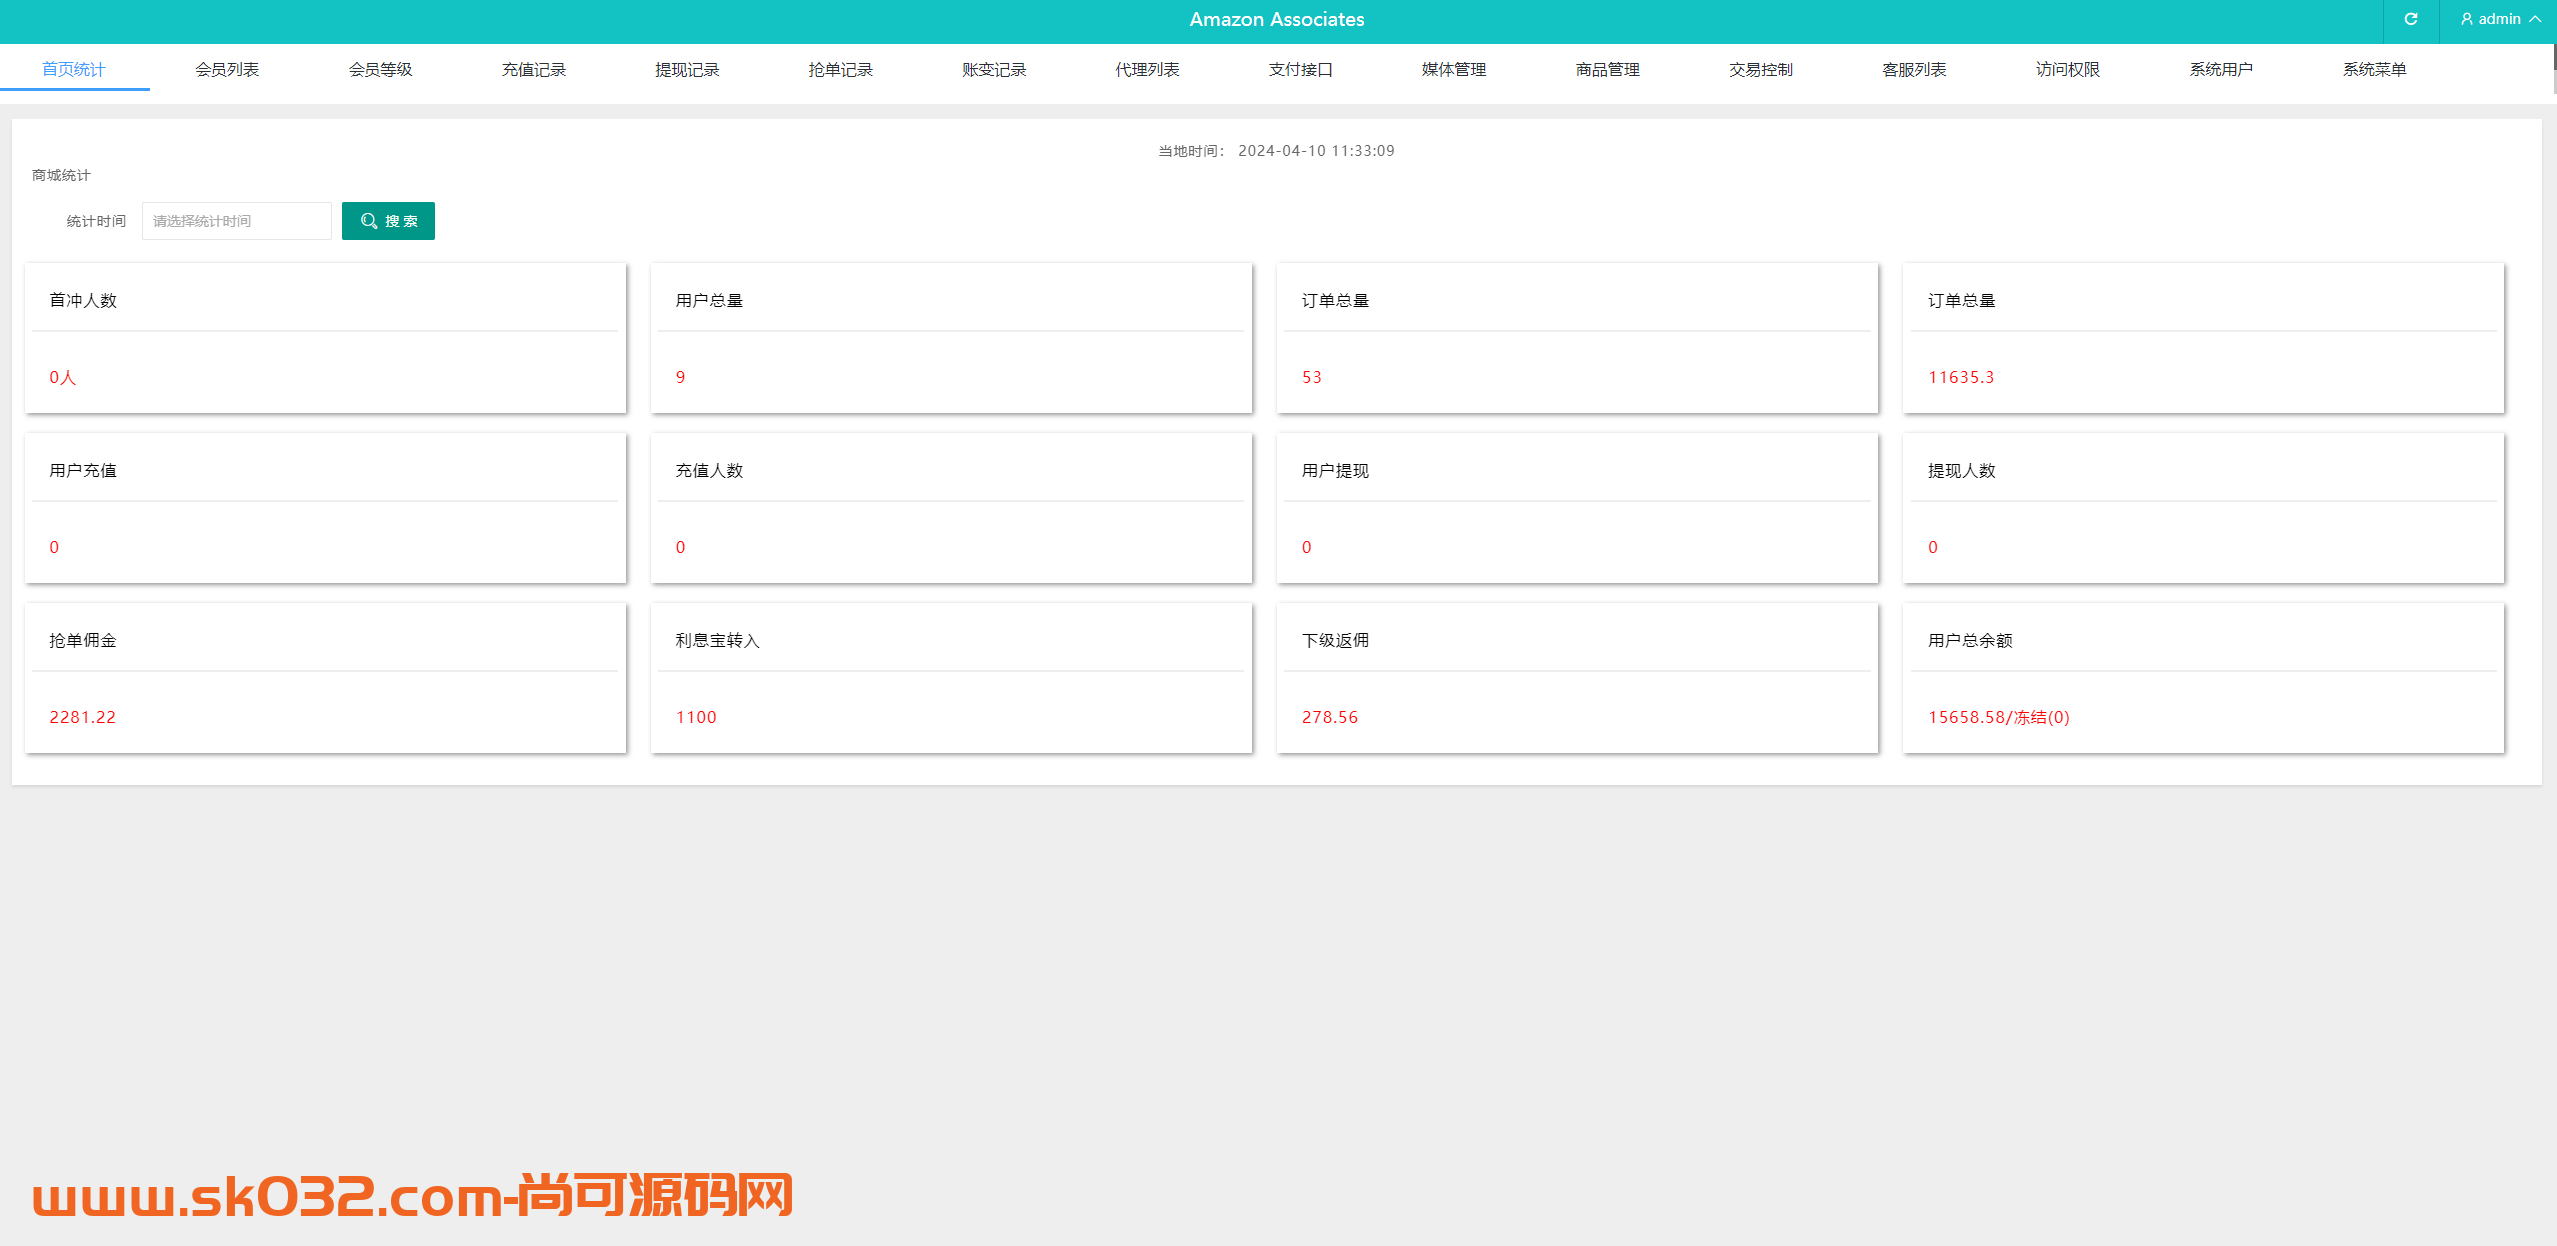Click the 用户总余额 card title
Screen dimensions: 2557x1246
[1970, 640]
